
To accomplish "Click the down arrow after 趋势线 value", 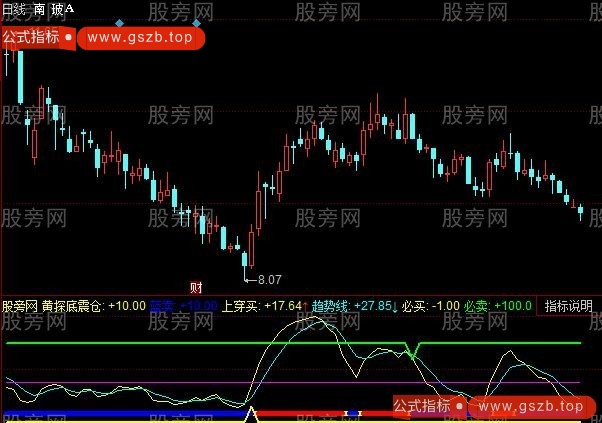I will [x=394, y=305].
